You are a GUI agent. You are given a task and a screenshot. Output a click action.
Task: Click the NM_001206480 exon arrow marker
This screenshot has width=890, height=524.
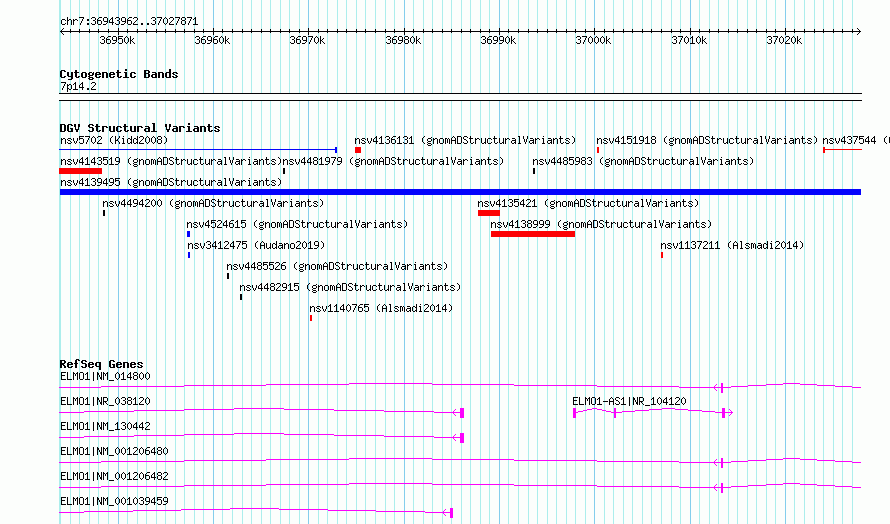[x=719, y=463]
